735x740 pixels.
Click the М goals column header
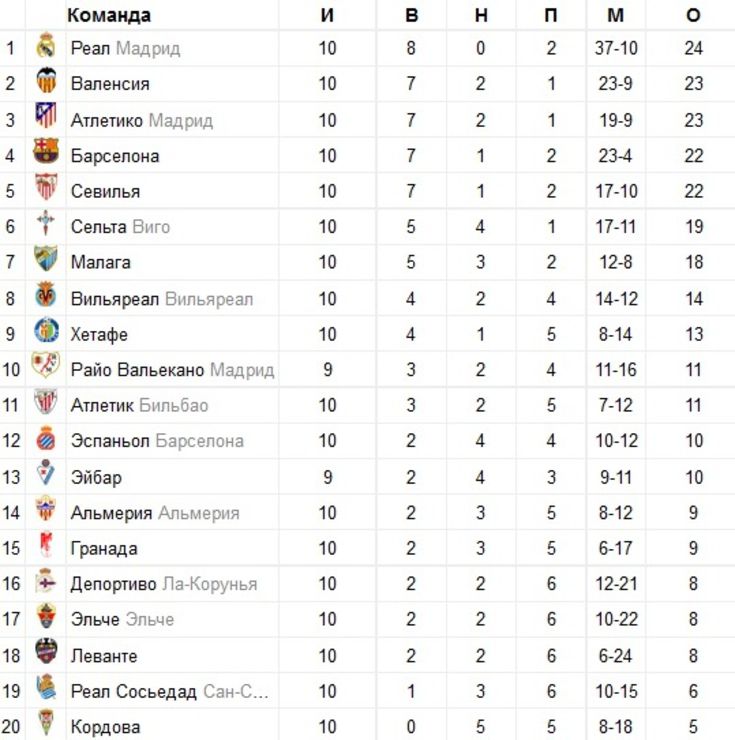click(x=616, y=15)
